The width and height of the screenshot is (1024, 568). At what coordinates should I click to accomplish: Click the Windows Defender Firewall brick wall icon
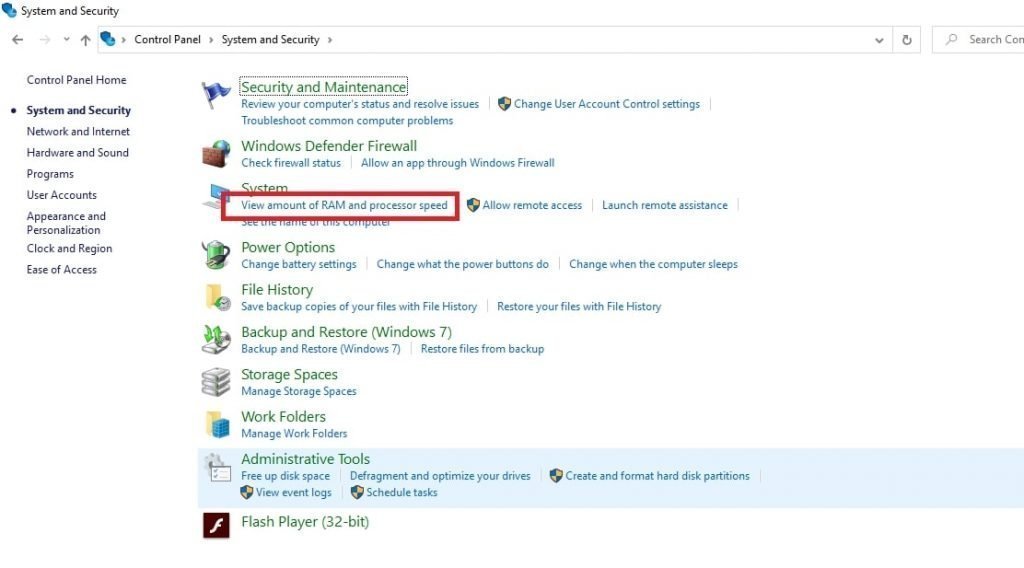point(217,154)
